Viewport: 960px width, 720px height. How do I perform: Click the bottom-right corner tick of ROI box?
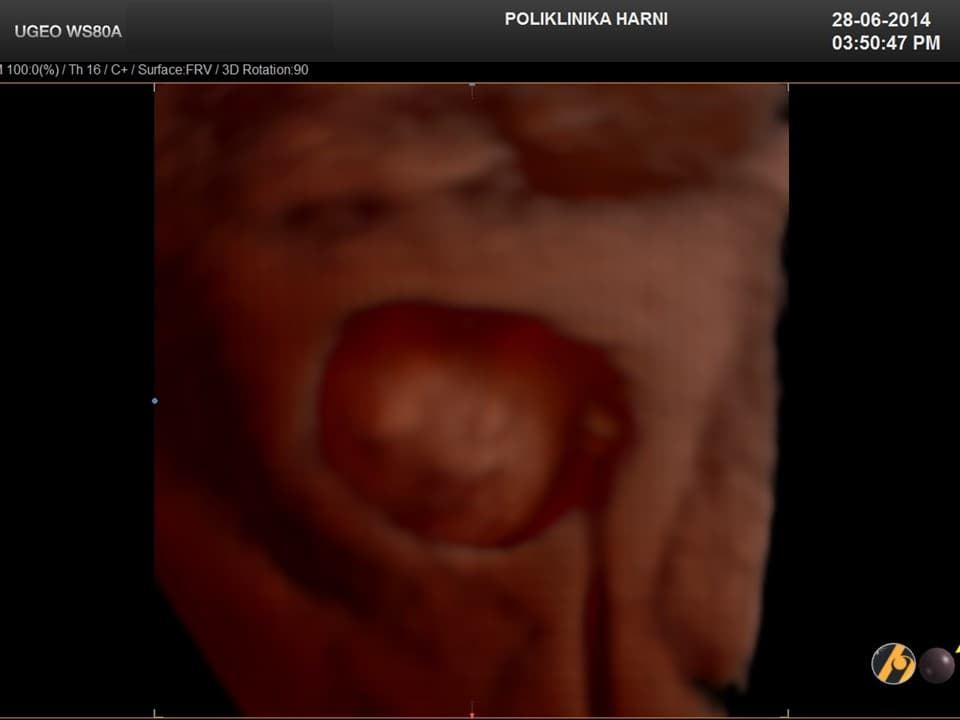788,713
